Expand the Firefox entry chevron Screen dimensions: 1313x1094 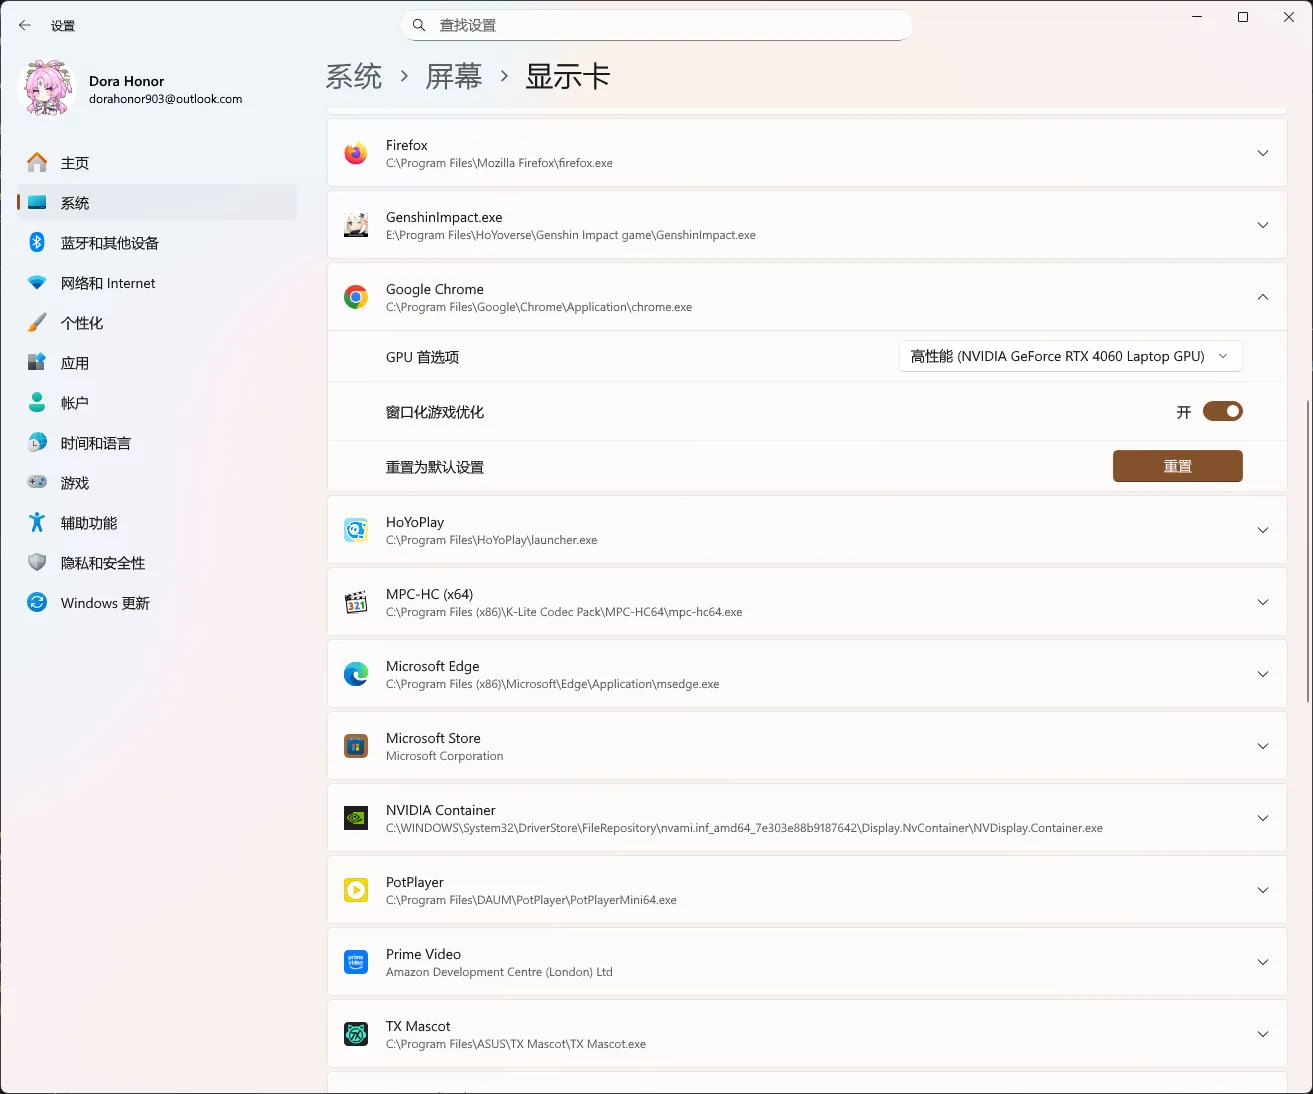[x=1263, y=153]
